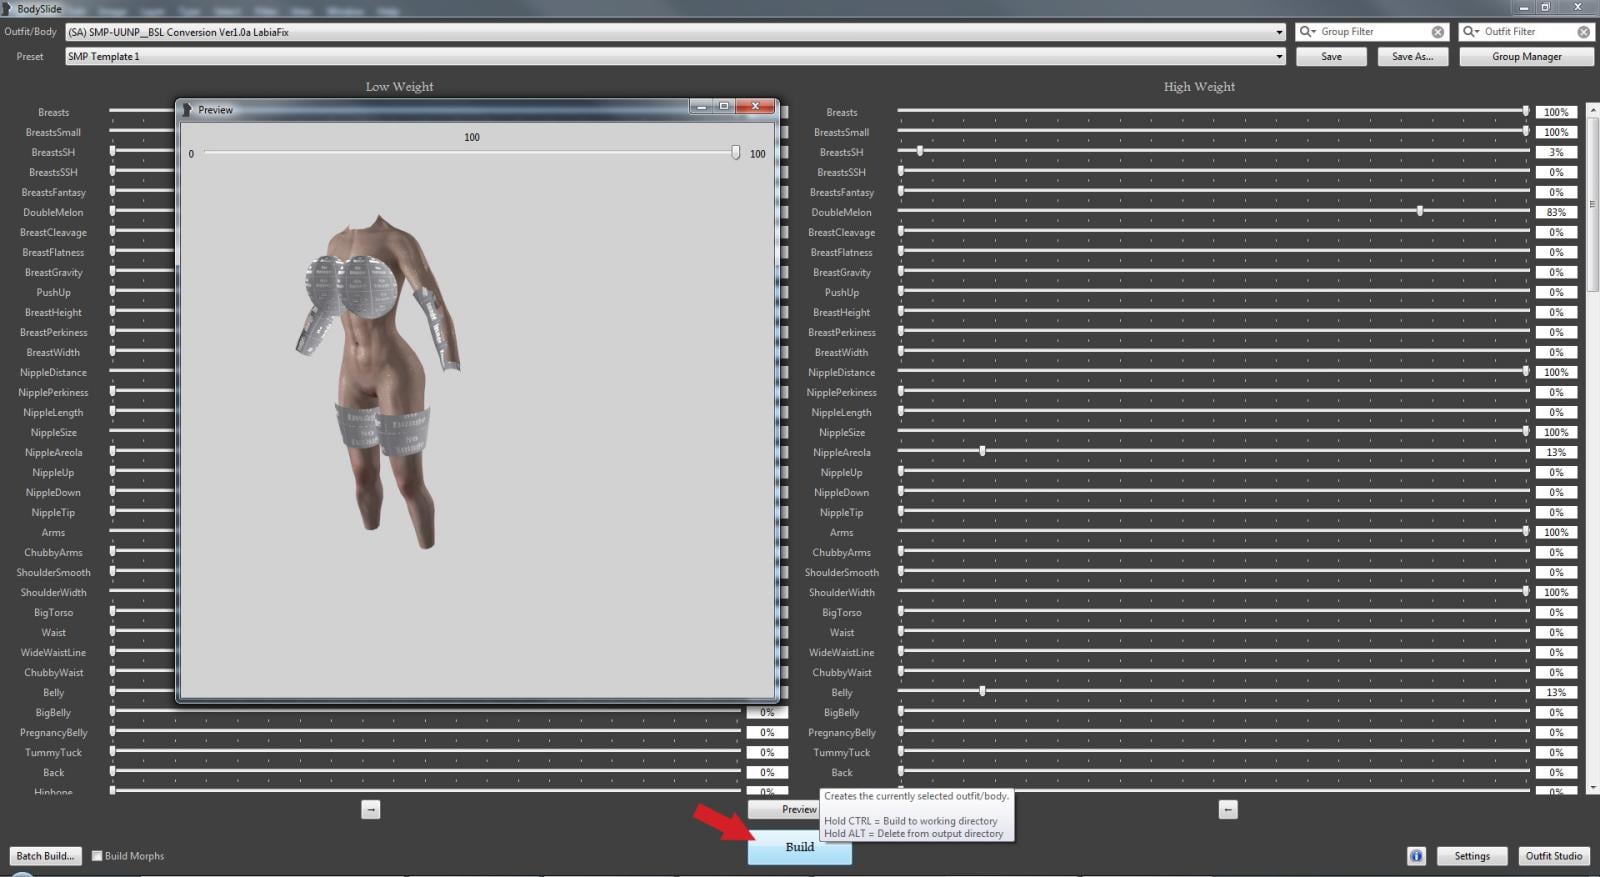
Task: Launch Outfit Studio
Action: click(1553, 856)
